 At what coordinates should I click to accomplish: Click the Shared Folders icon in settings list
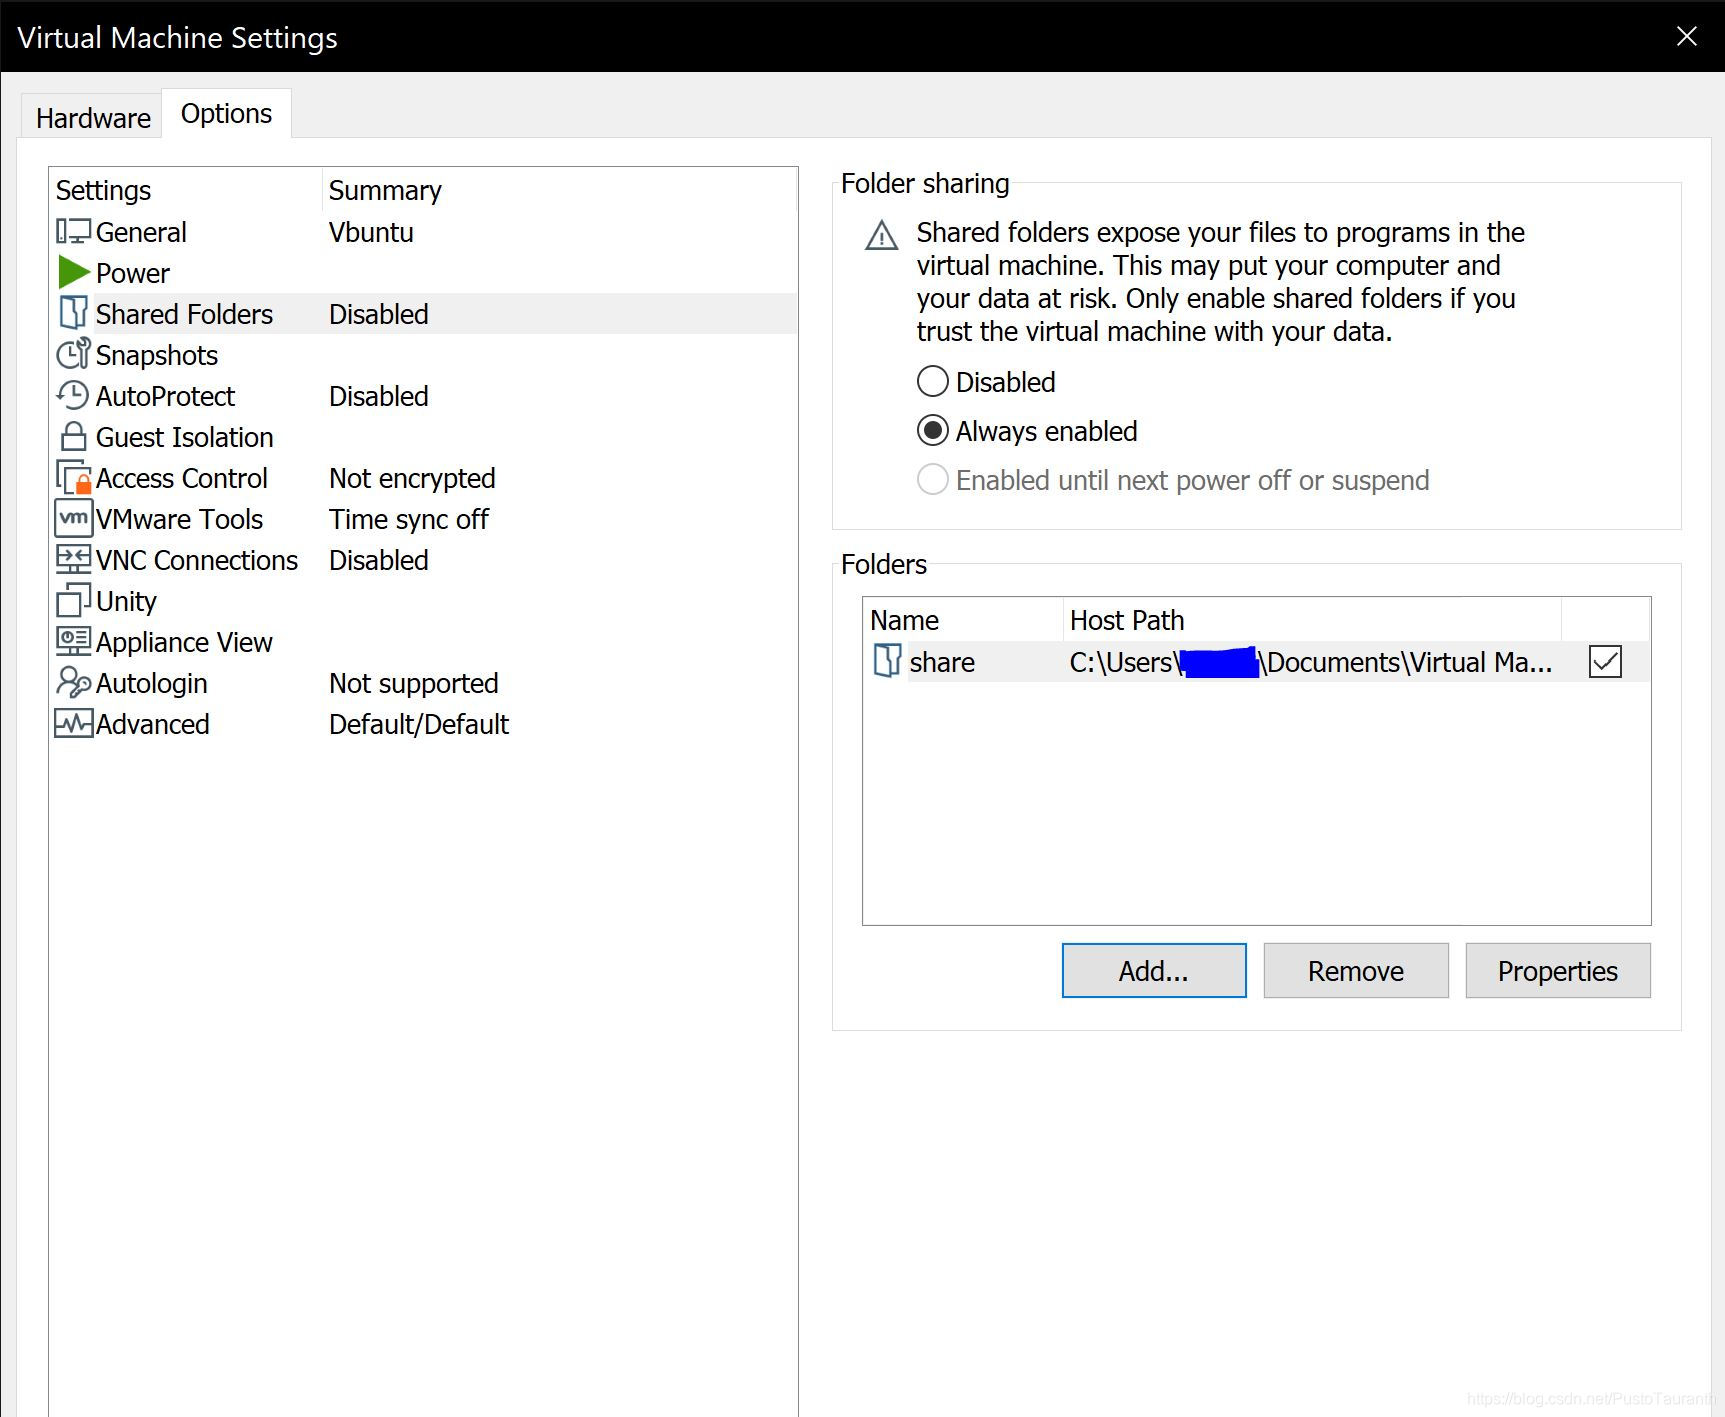(73, 313)
